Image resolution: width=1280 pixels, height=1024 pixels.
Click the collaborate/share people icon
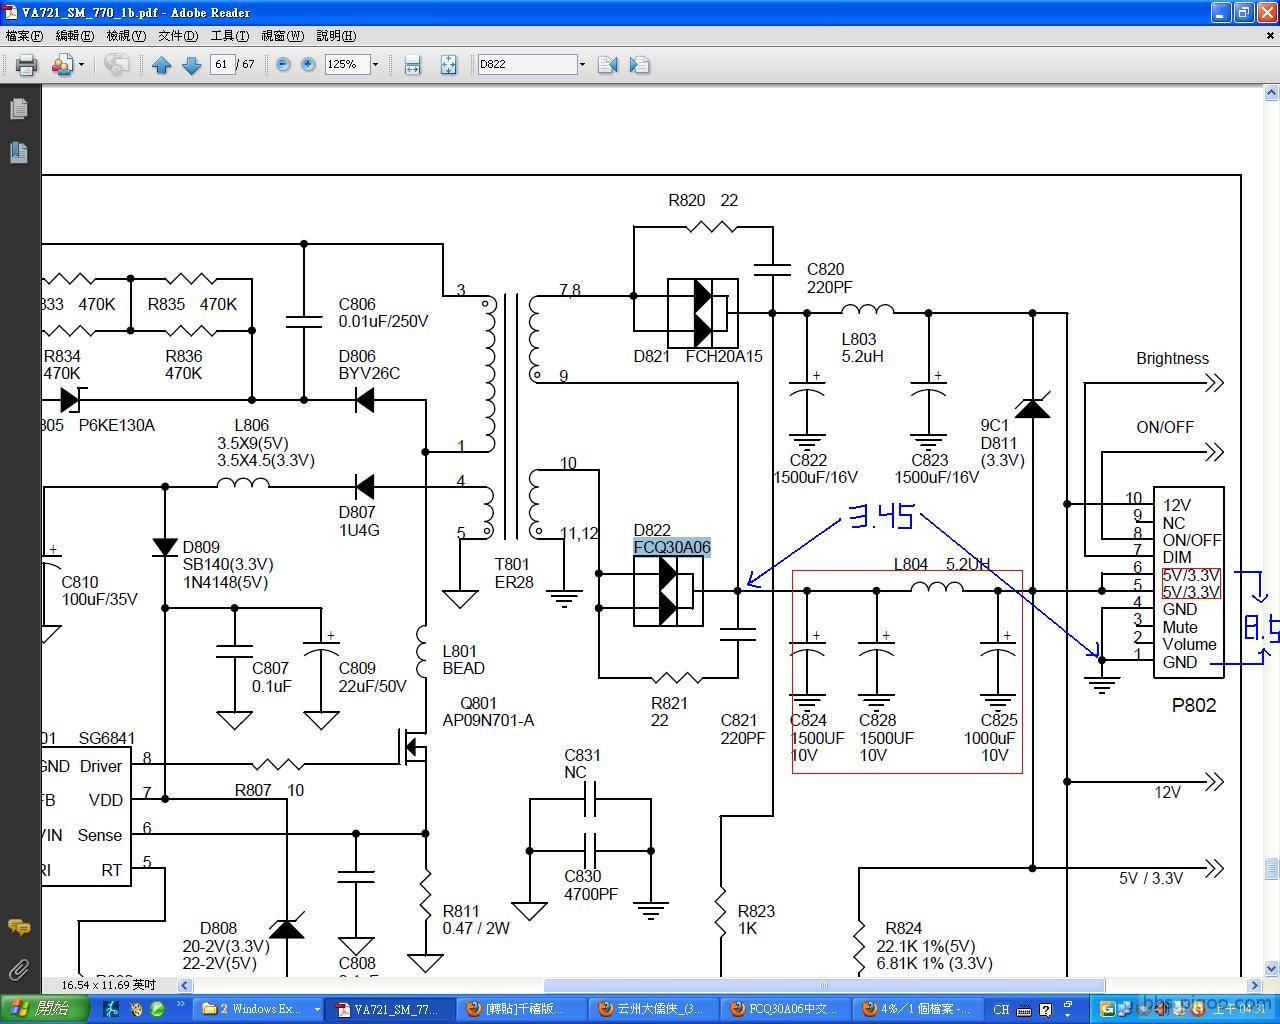[x=62, y=65]
